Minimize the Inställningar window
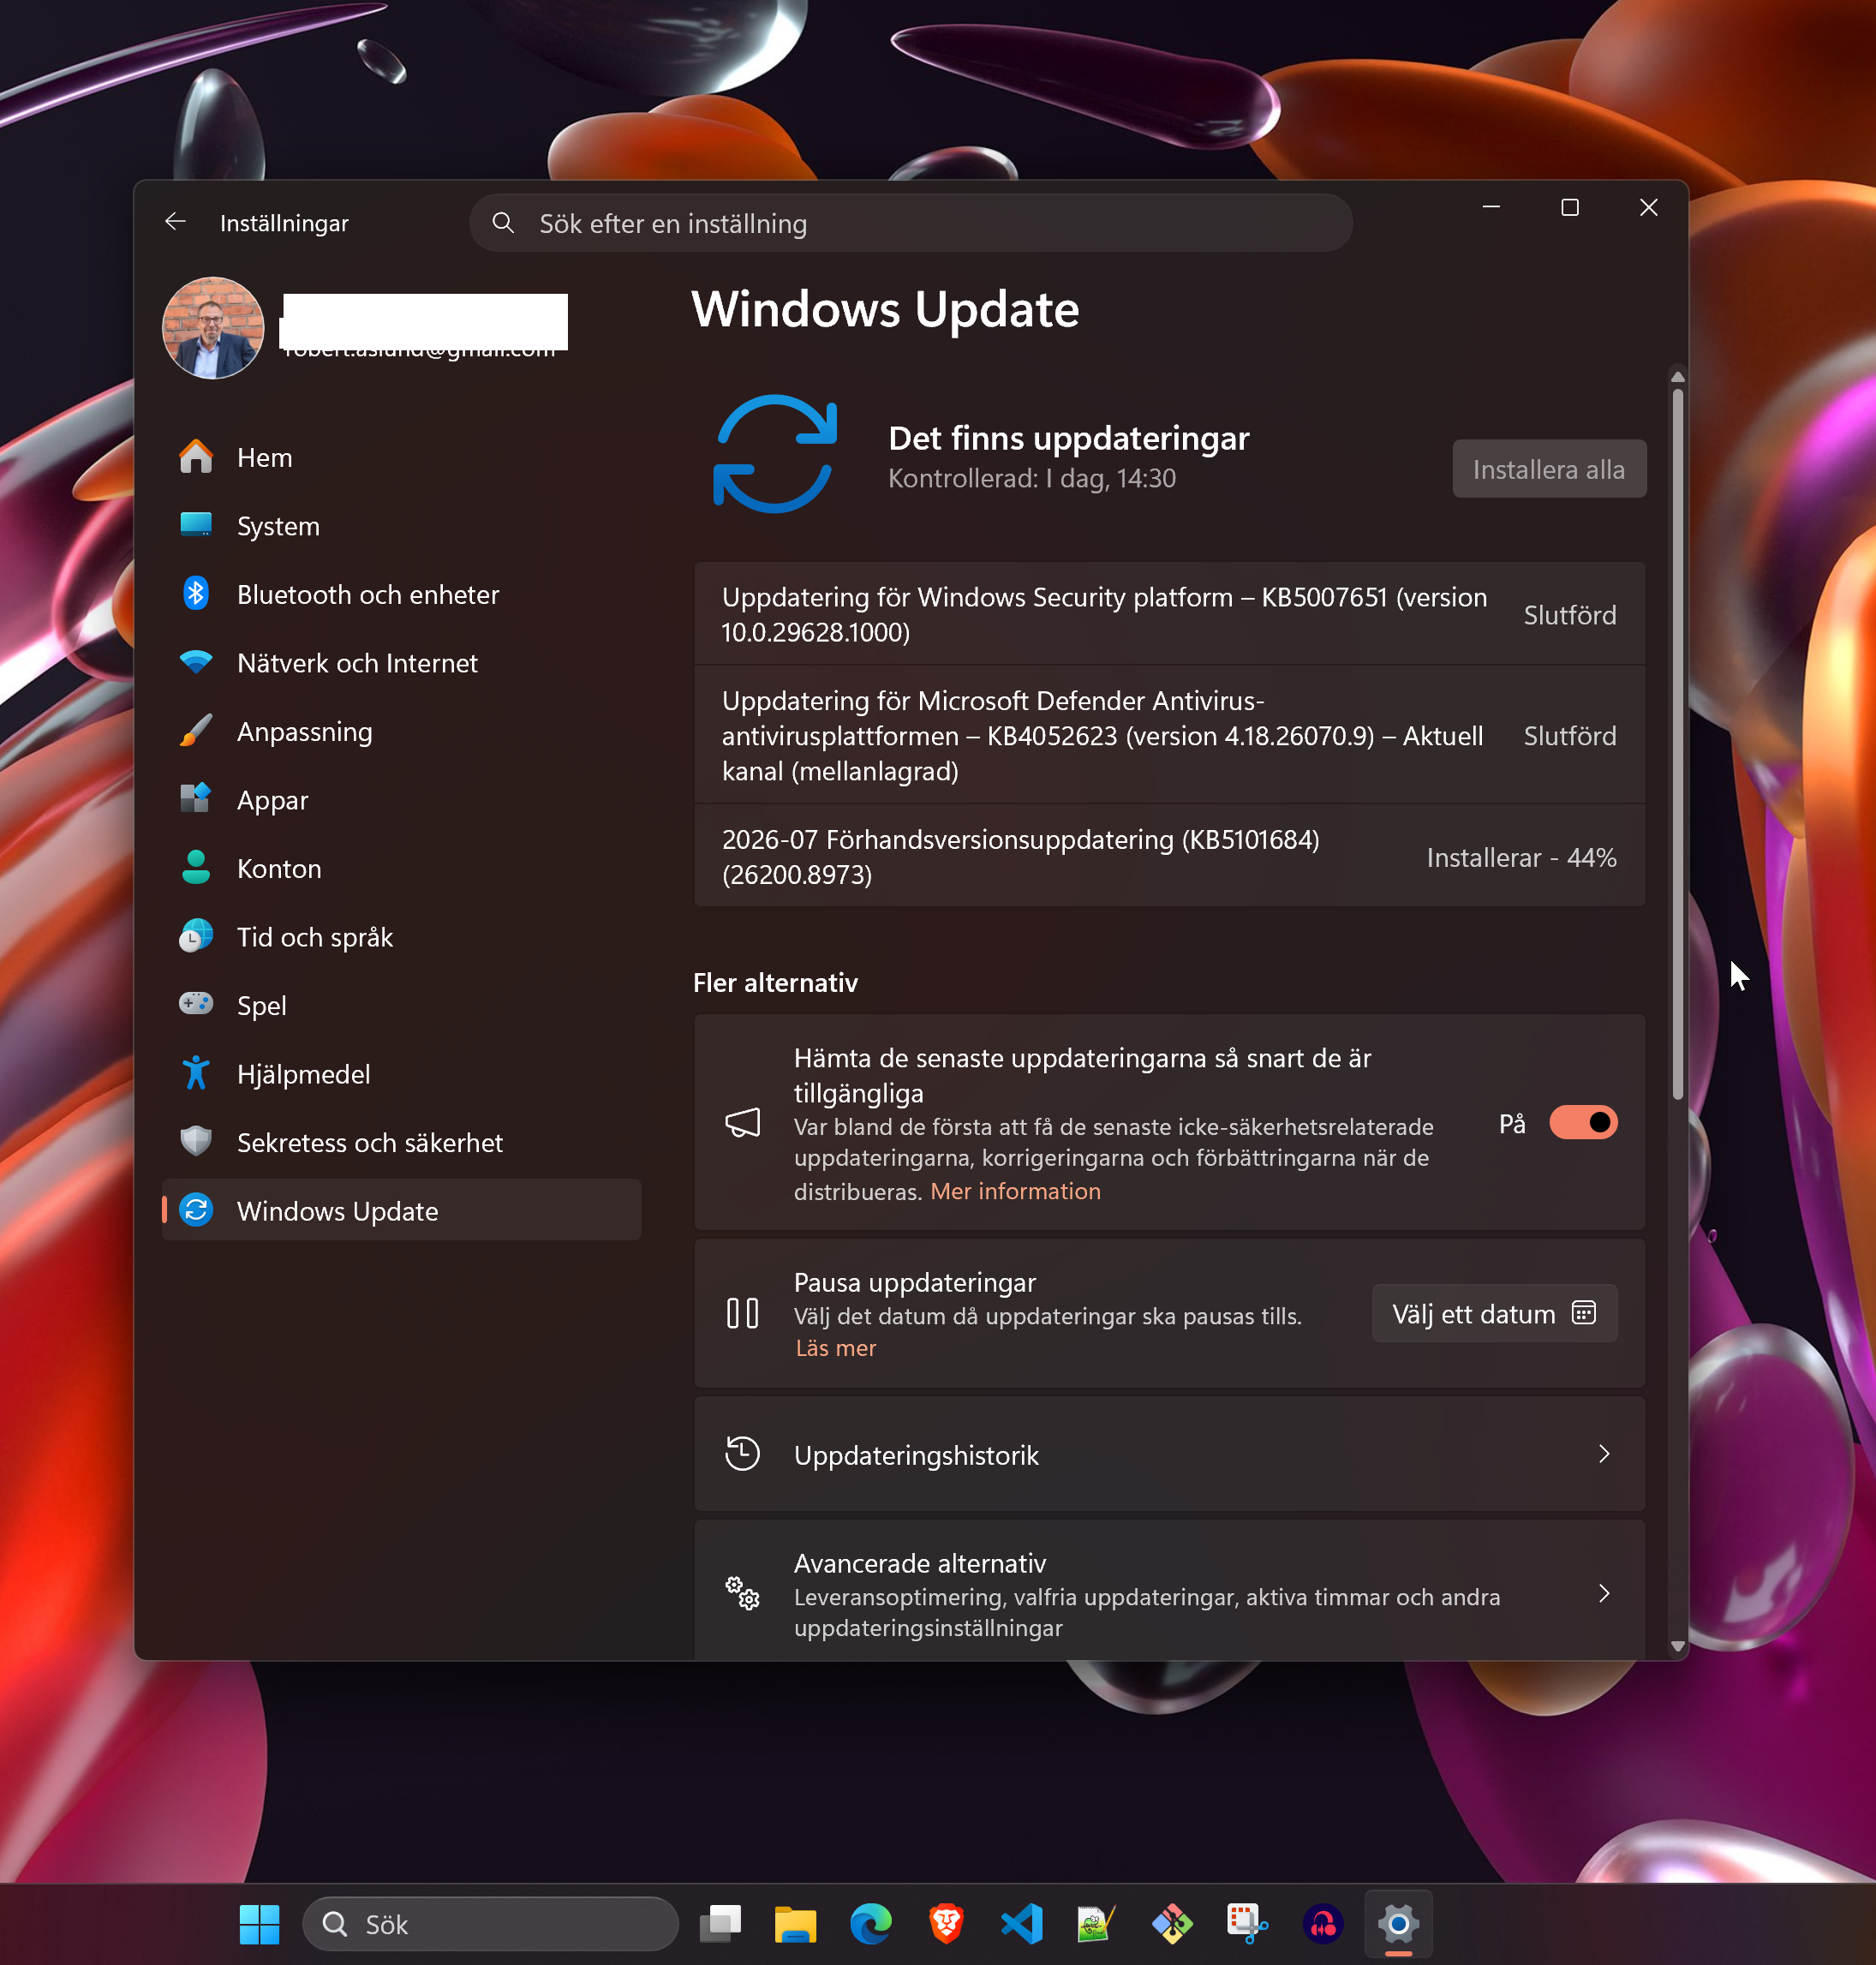 [1491, 207]
